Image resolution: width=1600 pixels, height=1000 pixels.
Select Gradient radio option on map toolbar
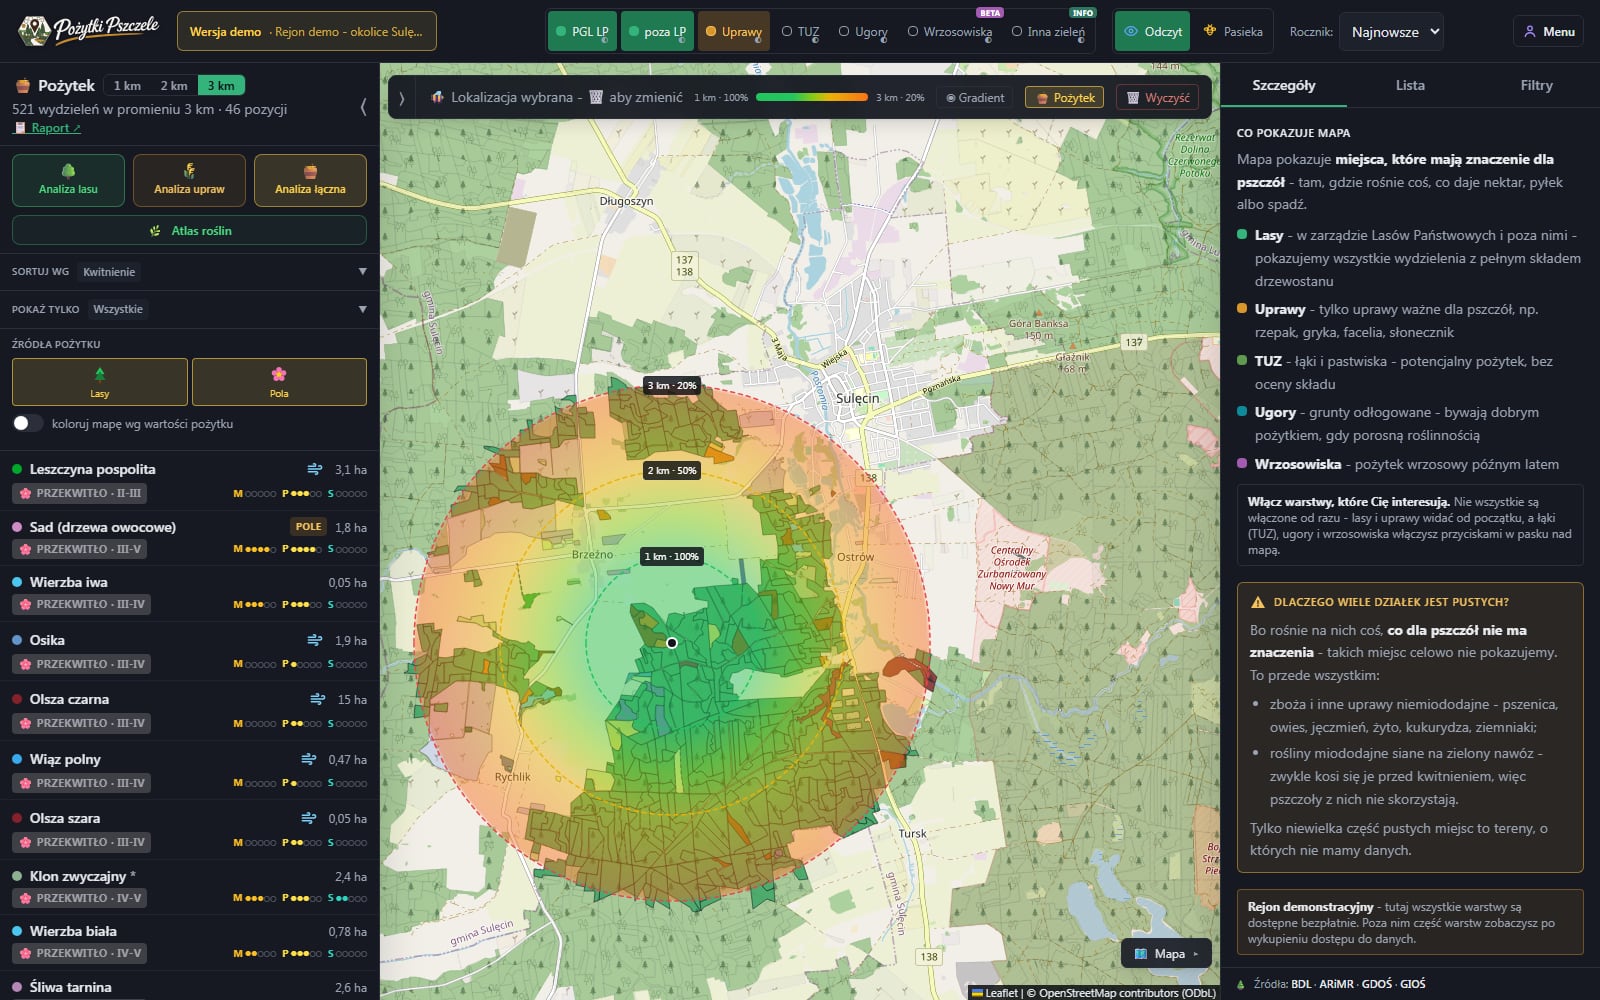tap(975, 97)
